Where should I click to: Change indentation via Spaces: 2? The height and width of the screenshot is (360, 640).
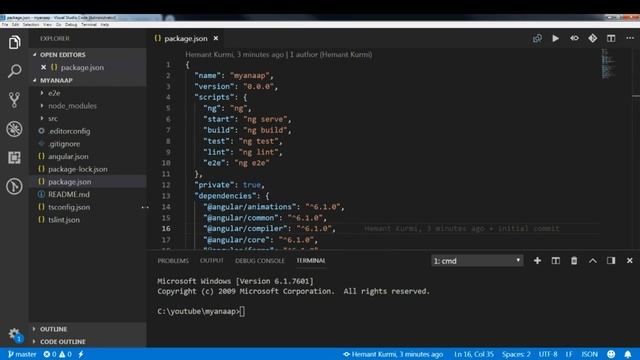(x=516, y=354)
